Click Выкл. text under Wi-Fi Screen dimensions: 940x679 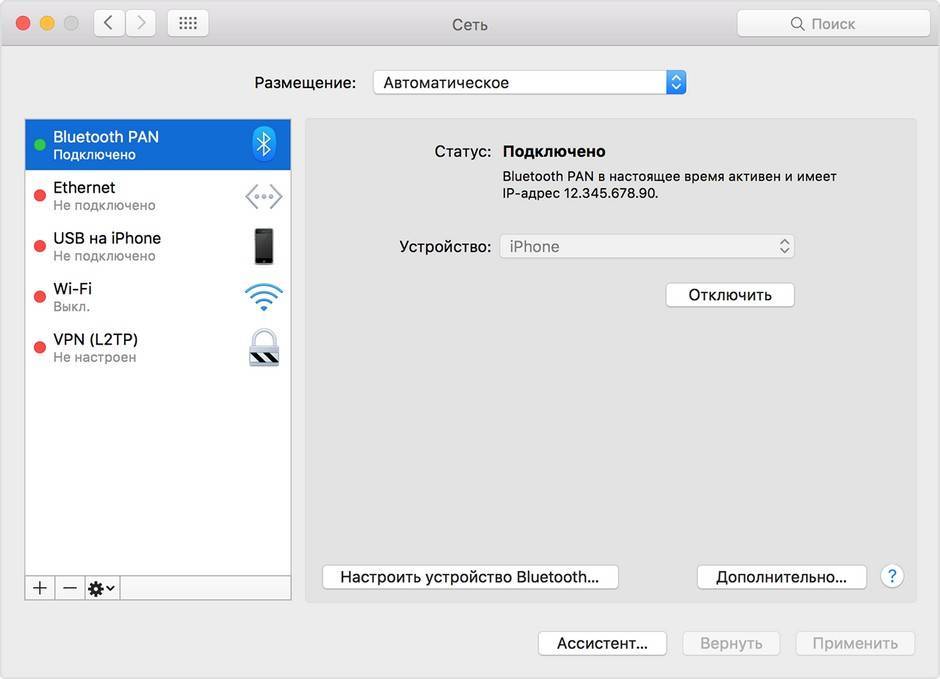[71, 307]
